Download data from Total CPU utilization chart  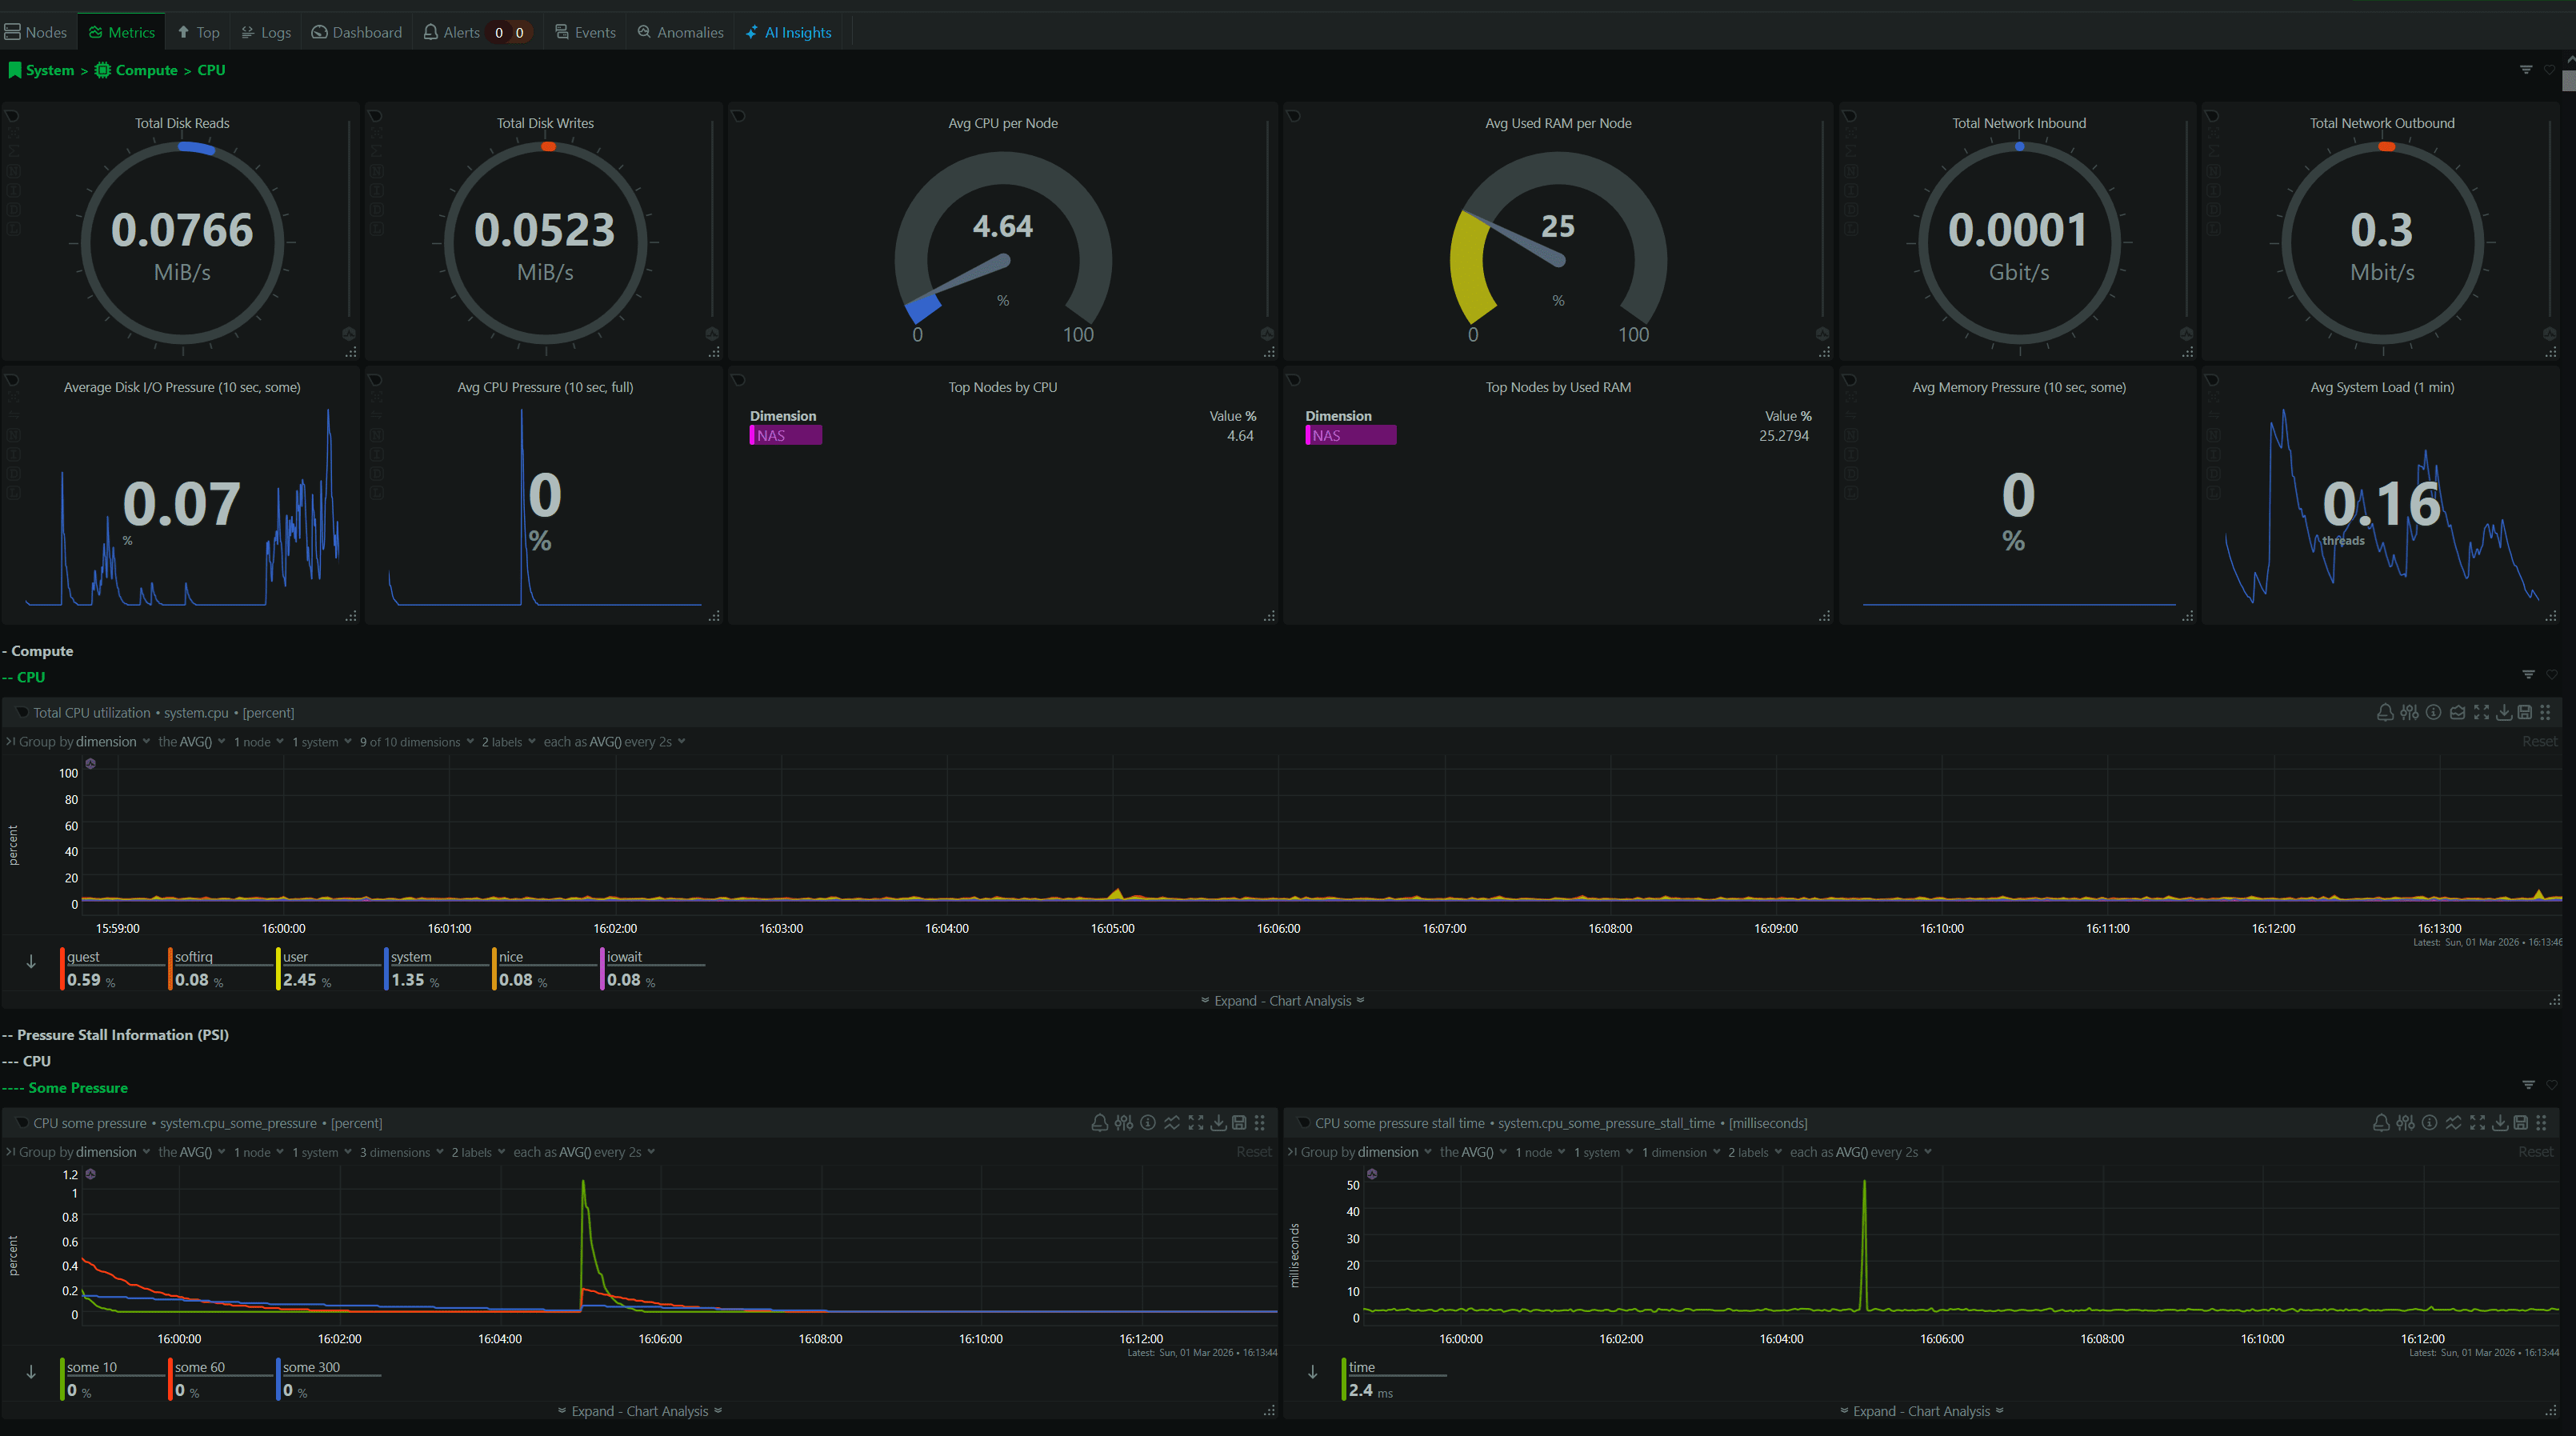tap(2504, 712)
